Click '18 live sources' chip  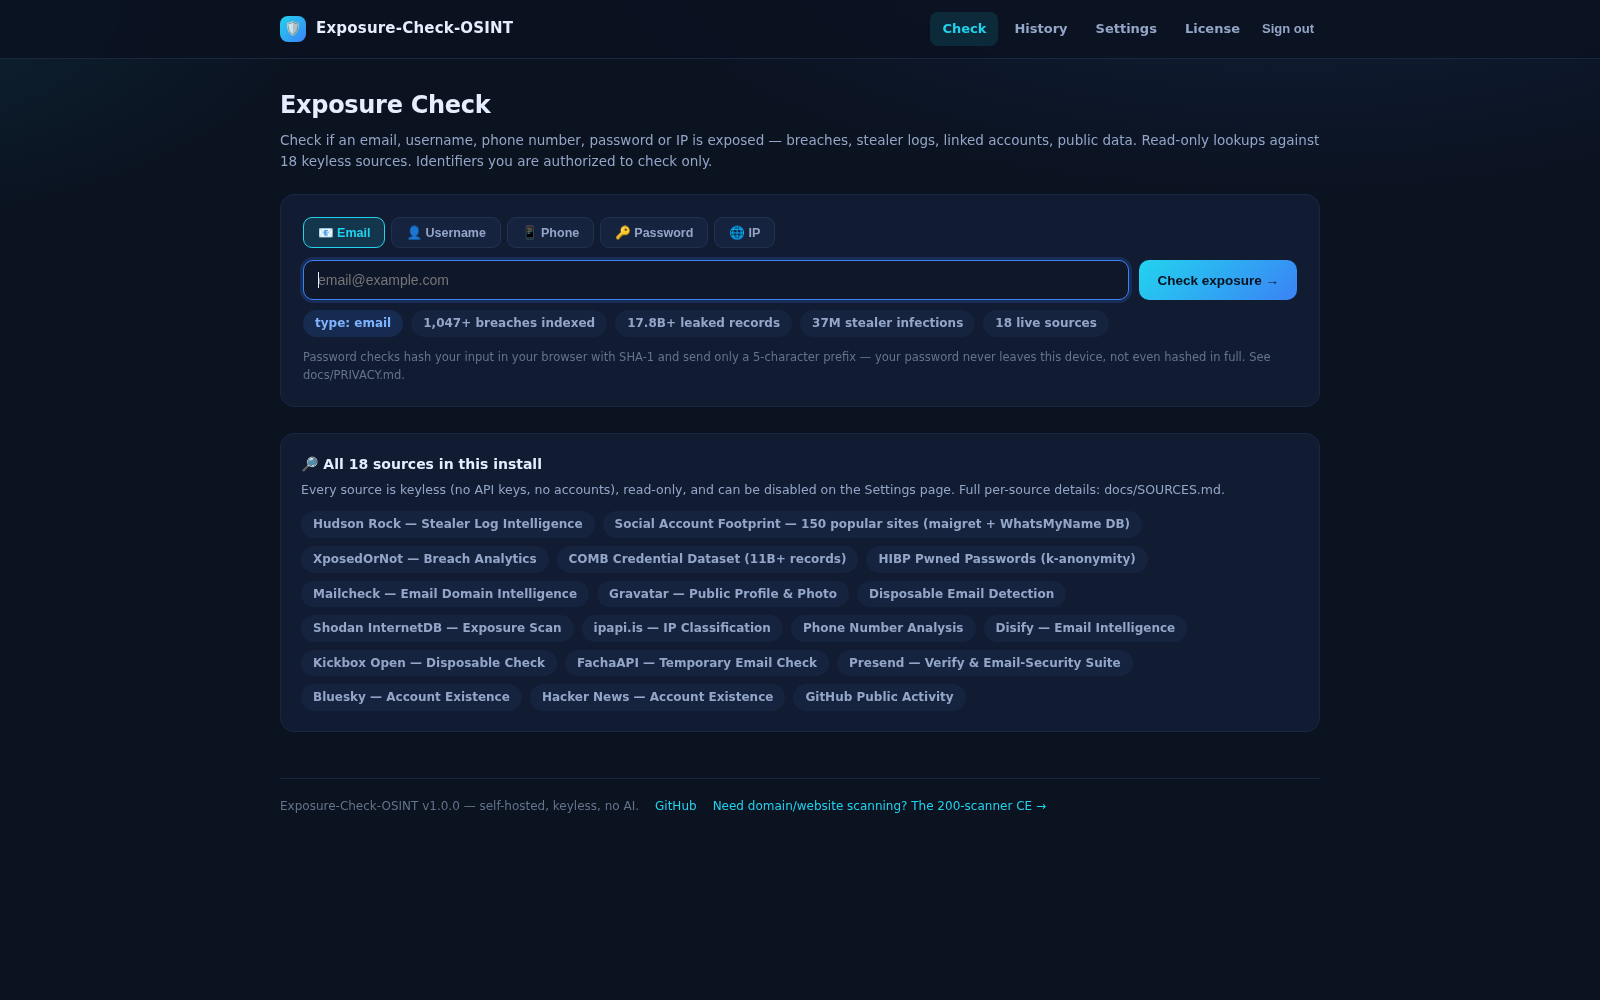pyautogui.click(x=1046, y=323)
